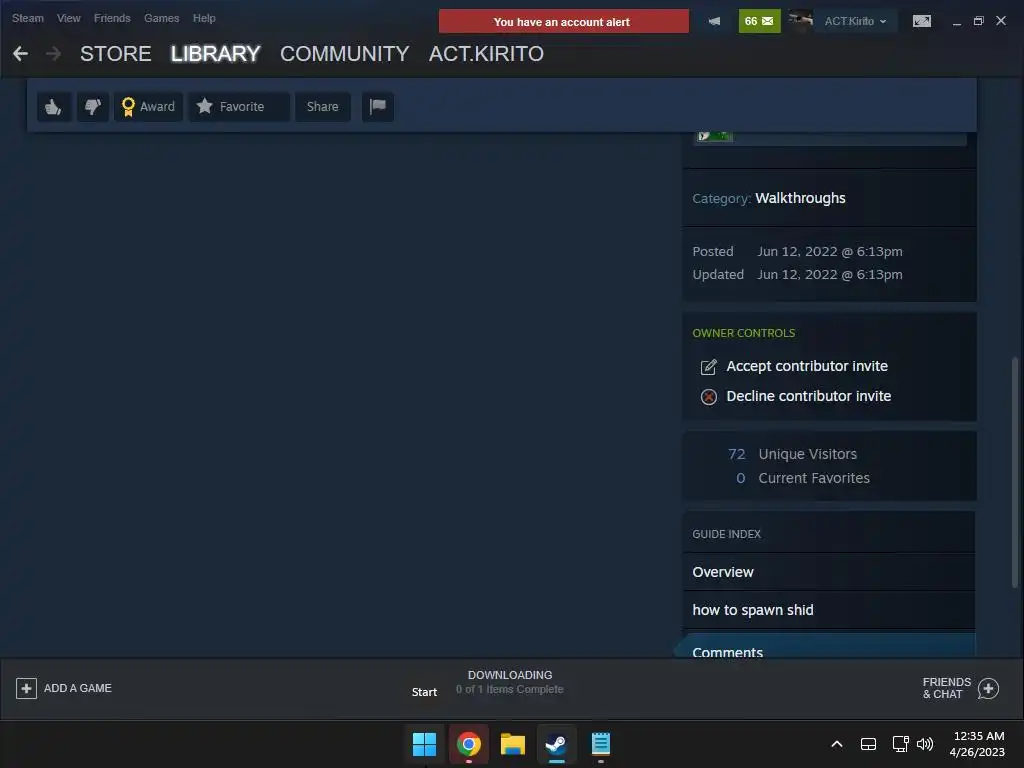
Task: Open the View menu
Action: click(69, 18)
